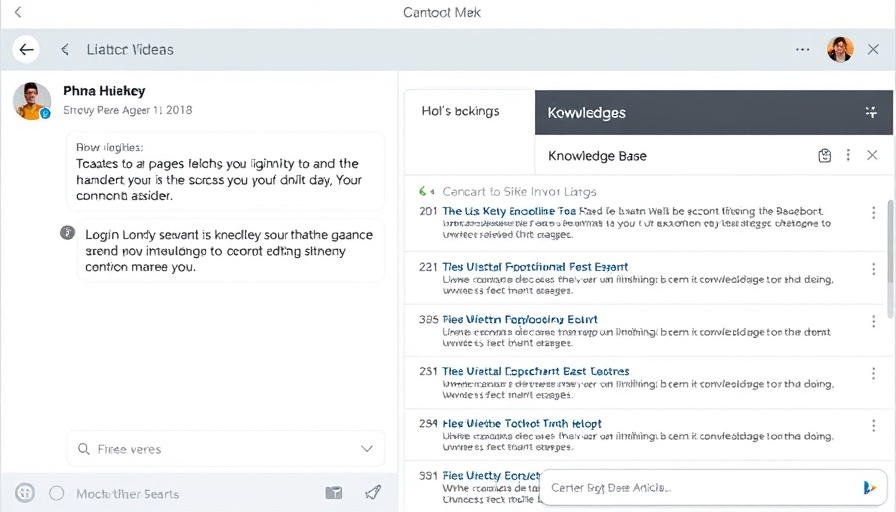This screenshot has height=512, width=896.
Task: Expand the Firee veres dropdown chevron
Action: [x=367, y=449]
